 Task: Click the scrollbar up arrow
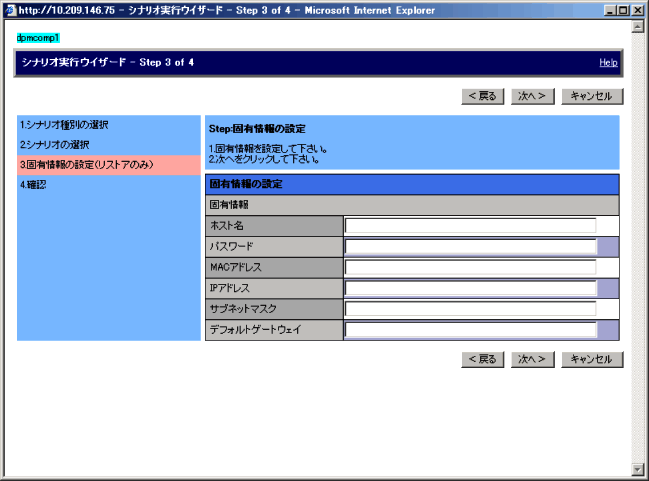click(x=637, y=27)
